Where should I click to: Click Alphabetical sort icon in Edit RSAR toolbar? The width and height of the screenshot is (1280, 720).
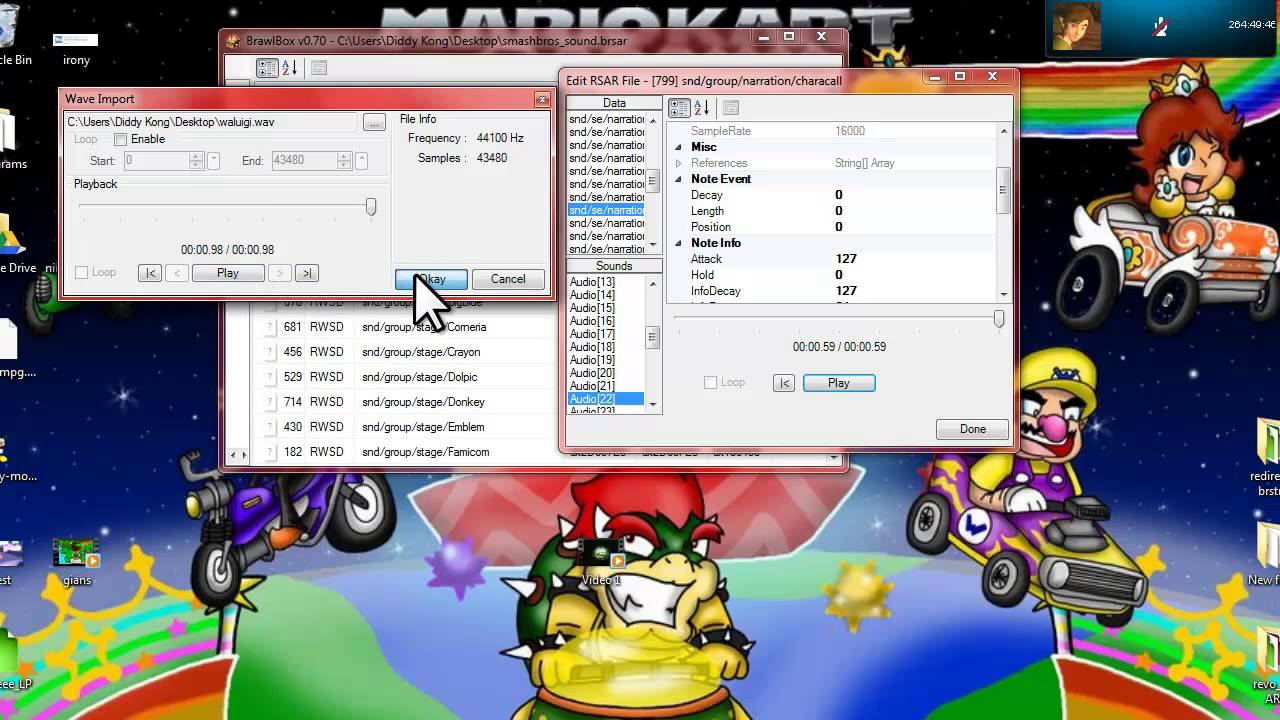701,108
